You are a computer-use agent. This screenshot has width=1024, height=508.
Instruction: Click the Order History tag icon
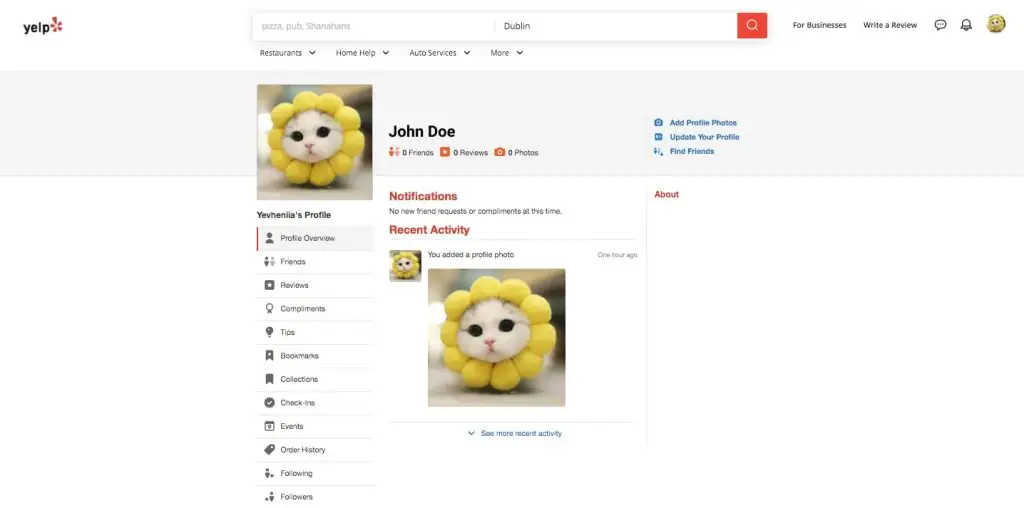point(269,449)
